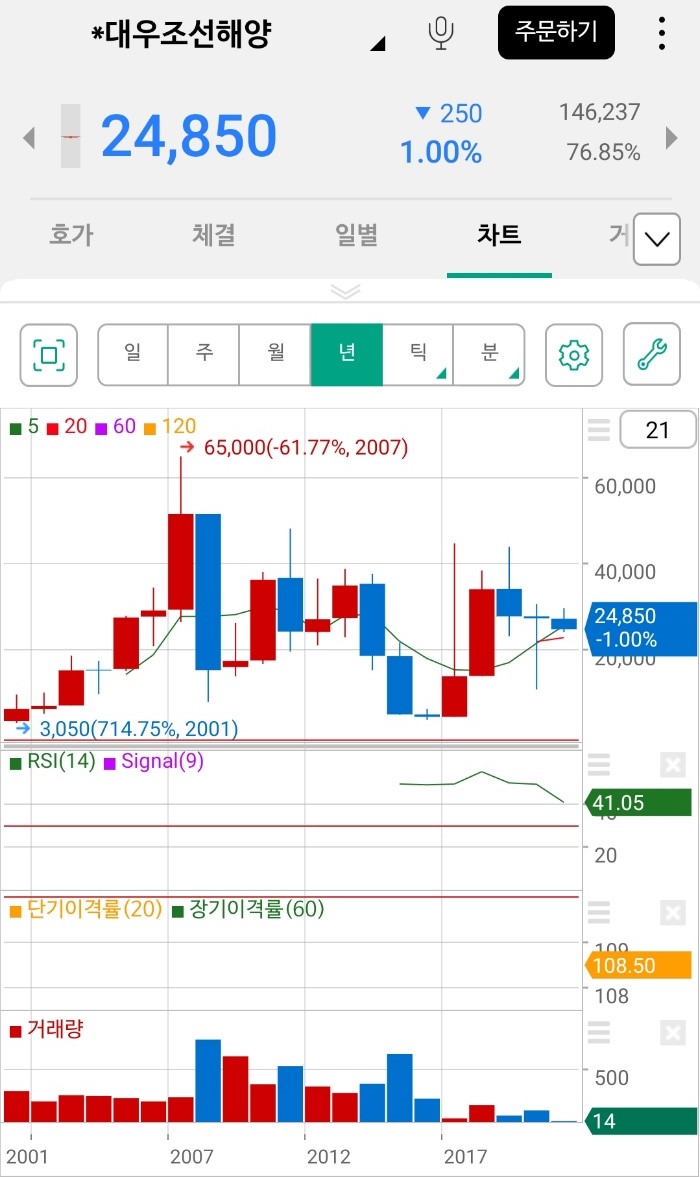Image resolution: width=700 pixels, height=1177 pixels.
Task: Open chart settings gear icon
Action: point(574,355)
